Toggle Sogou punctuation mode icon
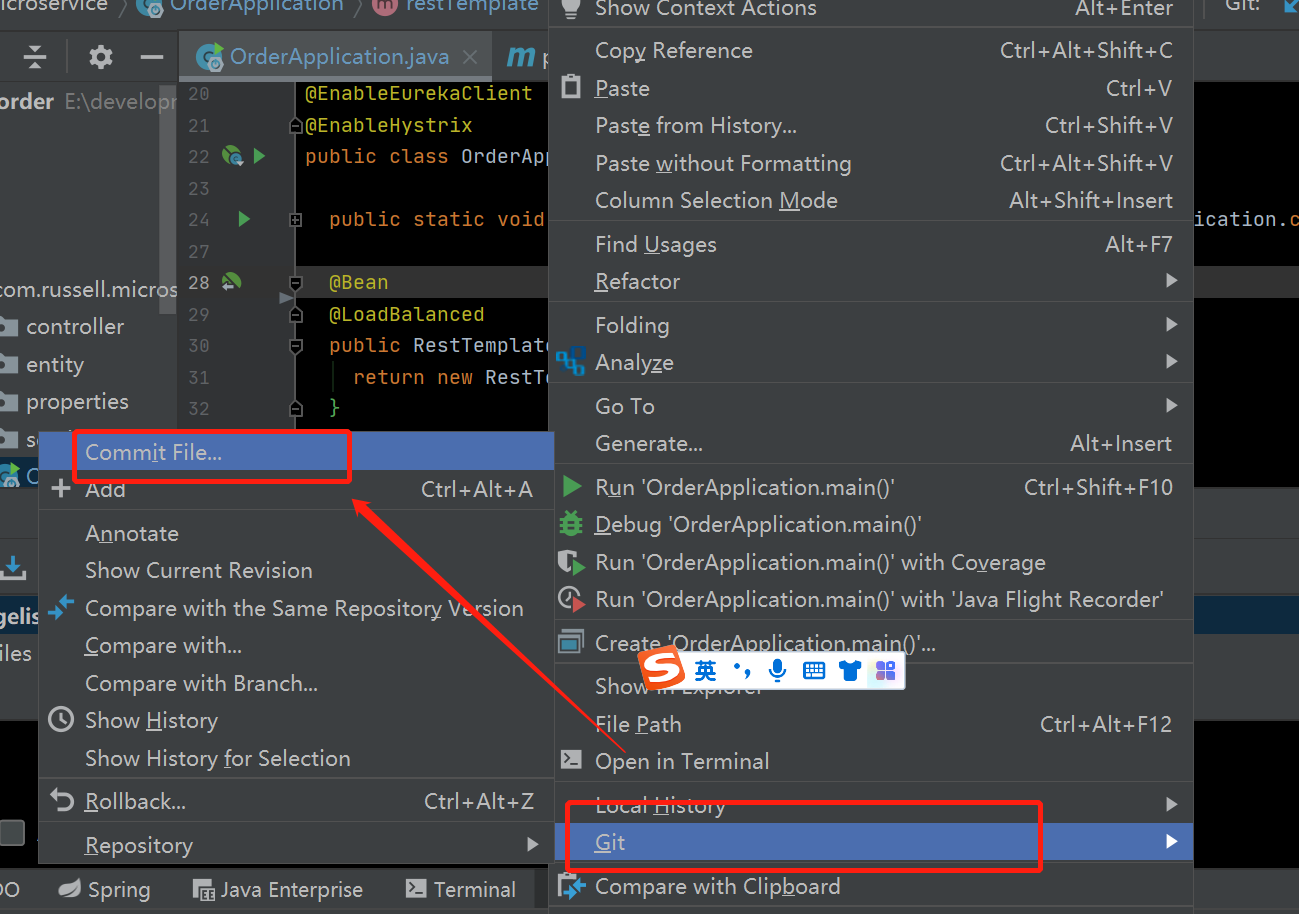The height and width of the screenshot is (914, 1299). 741,670
